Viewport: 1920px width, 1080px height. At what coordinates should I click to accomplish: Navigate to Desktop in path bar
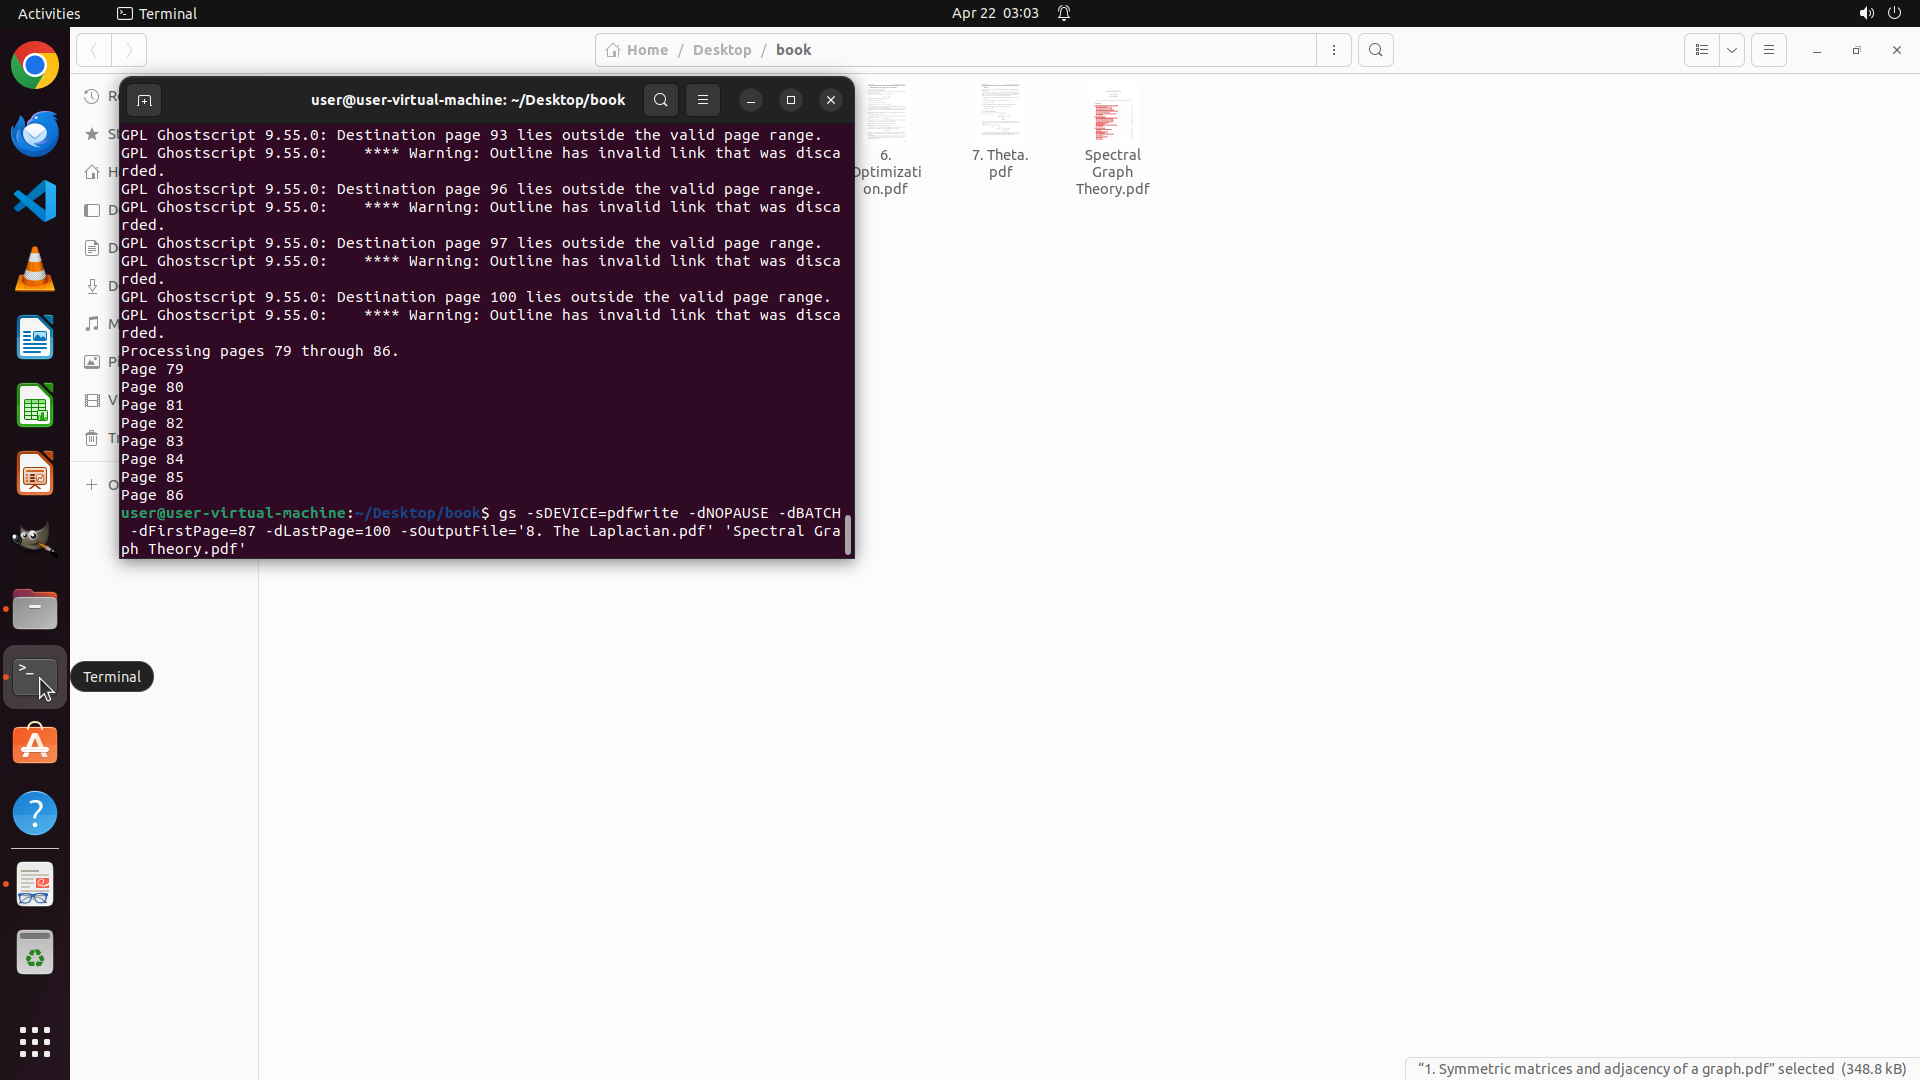(721, 50)
